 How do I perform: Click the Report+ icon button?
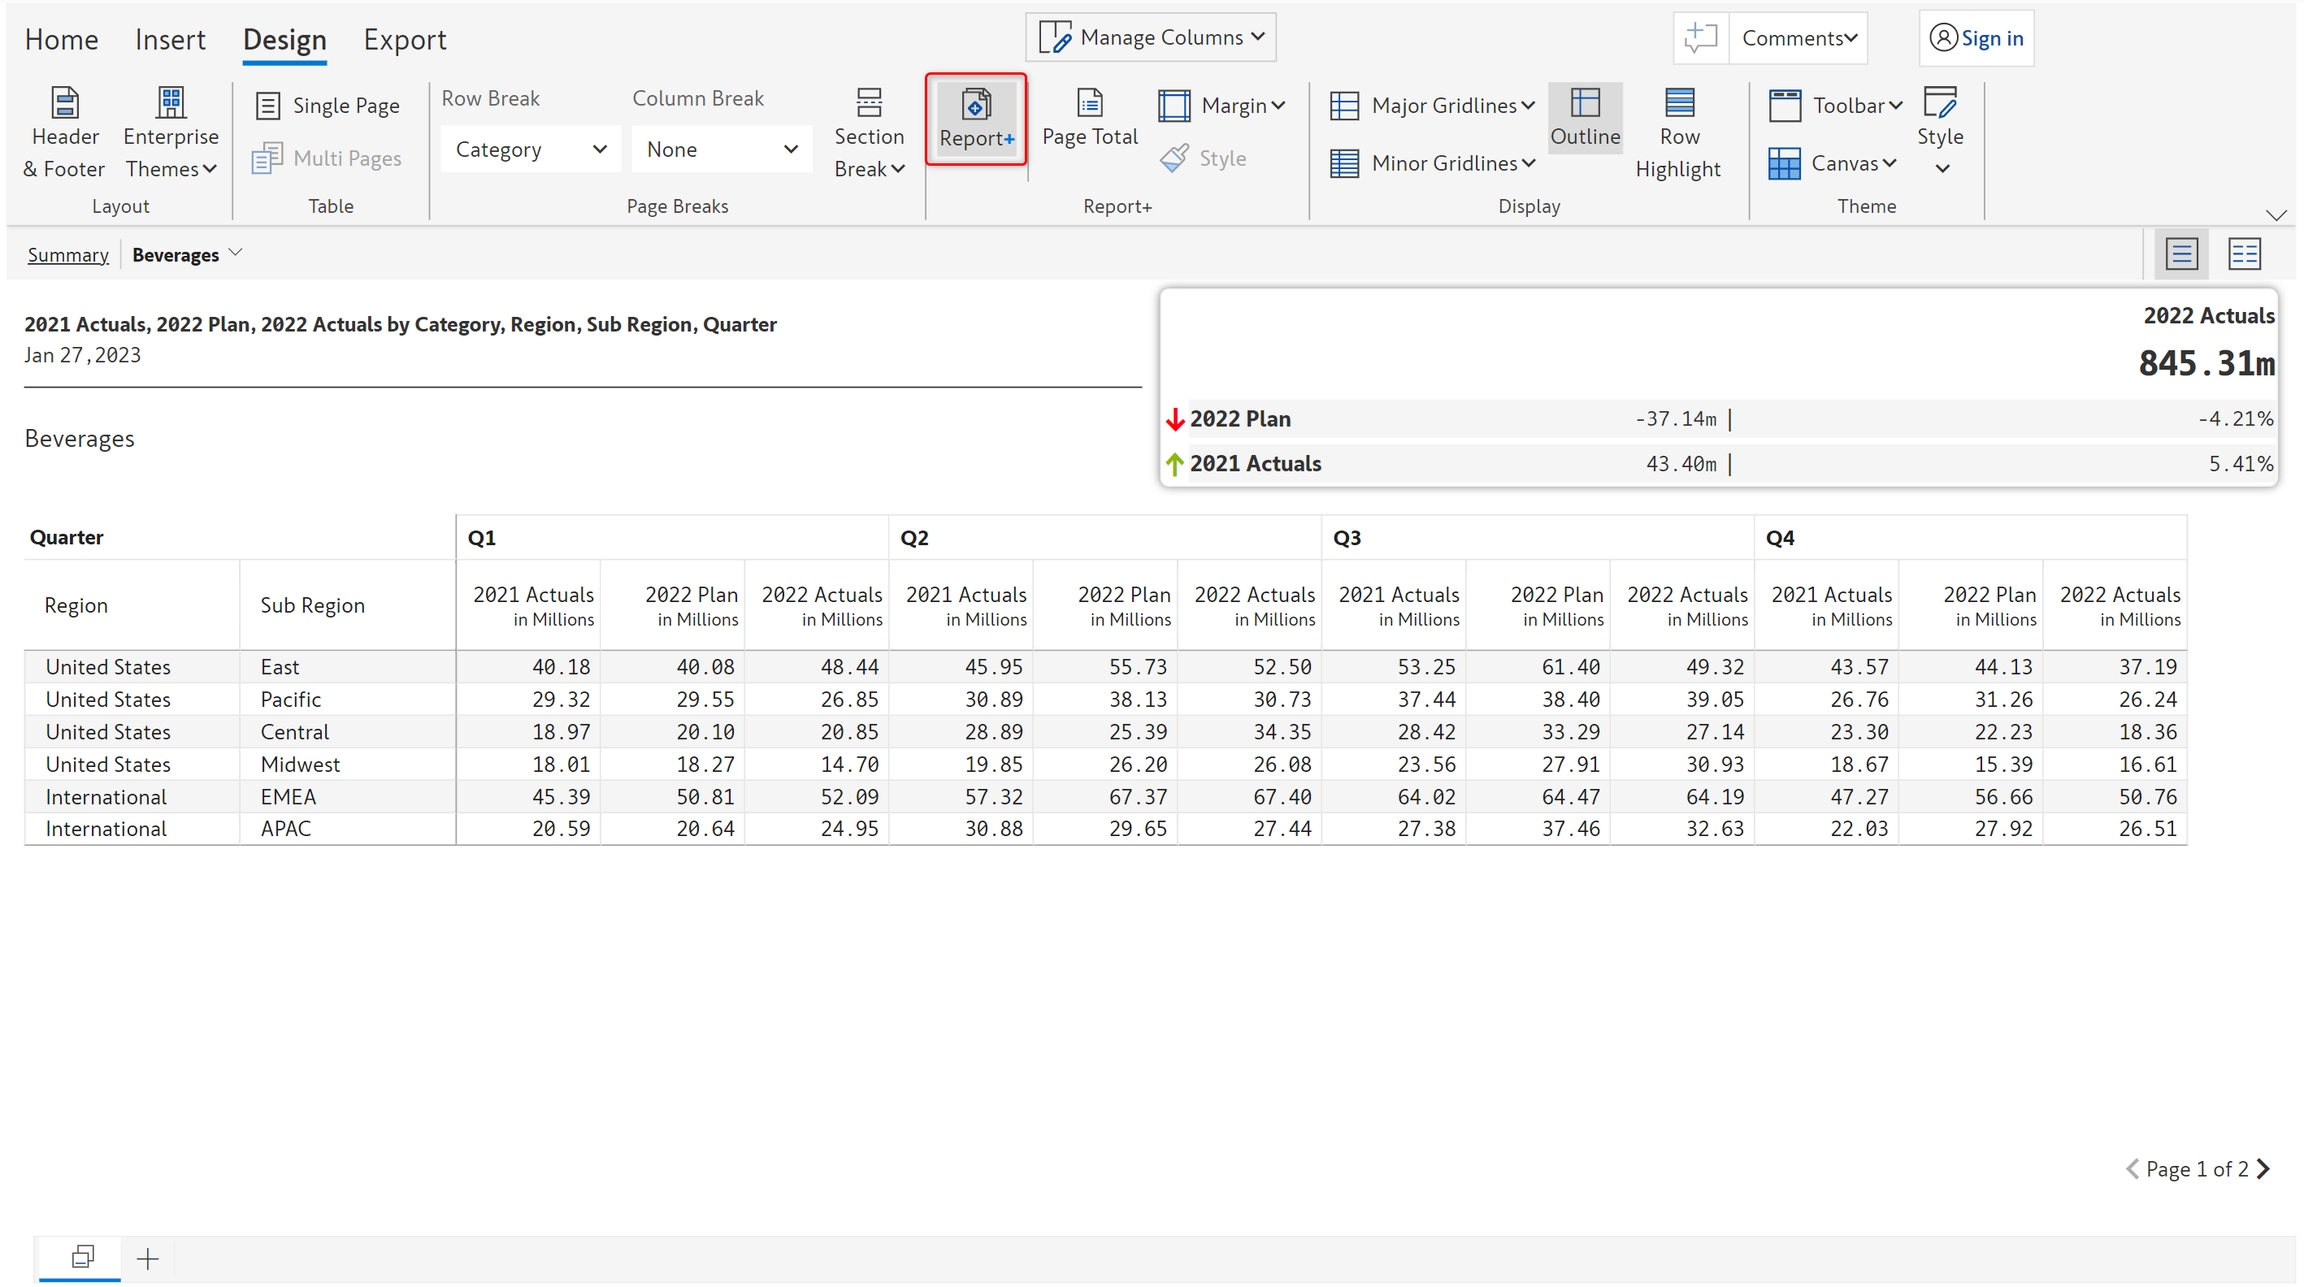click(975, 119)
